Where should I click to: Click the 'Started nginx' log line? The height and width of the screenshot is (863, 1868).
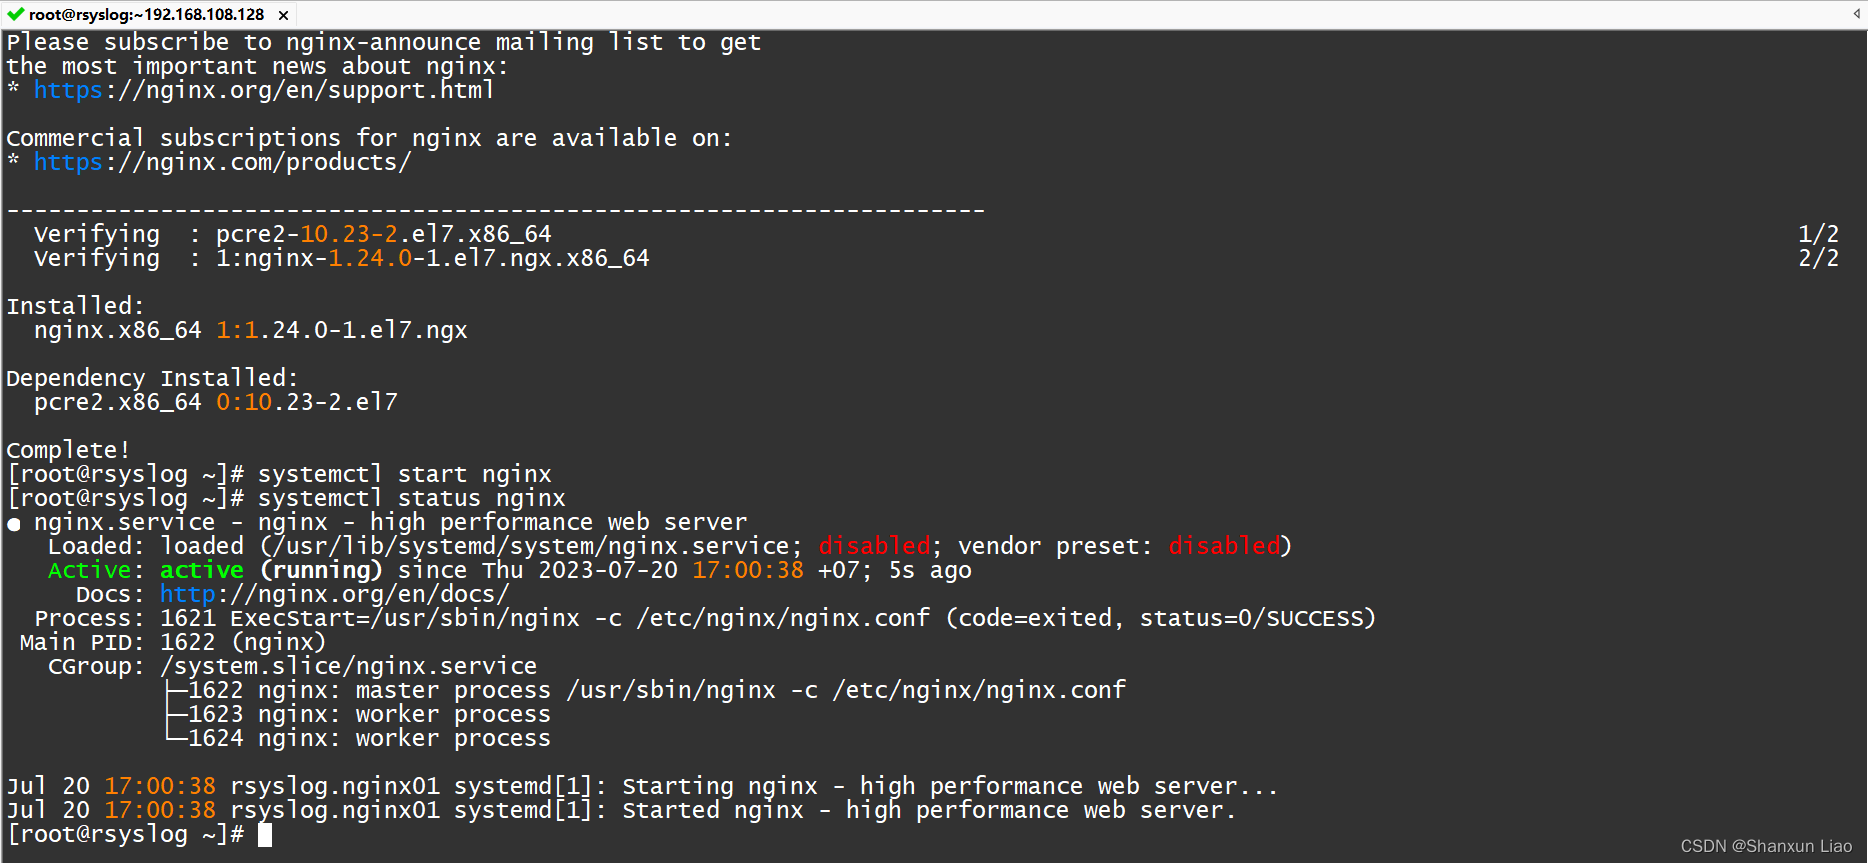621,810
